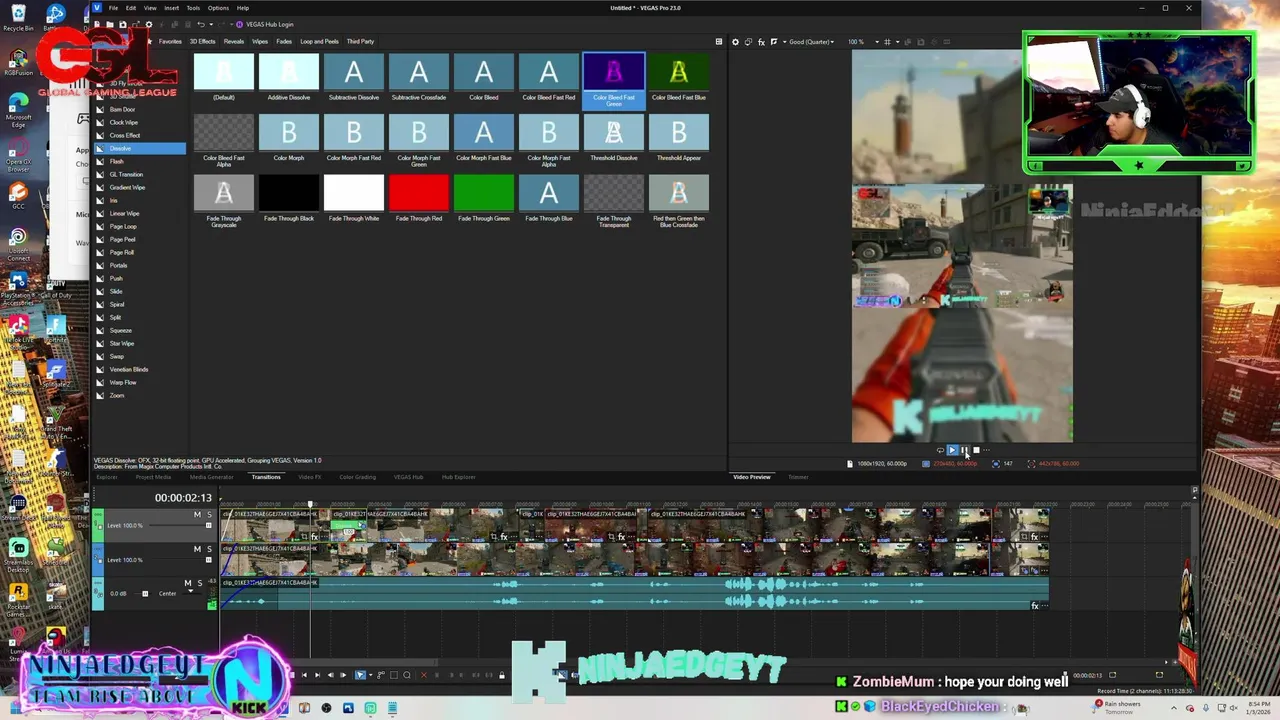
Task: Click Save Snapshot to File icon
Action: [x=920, y=42]
